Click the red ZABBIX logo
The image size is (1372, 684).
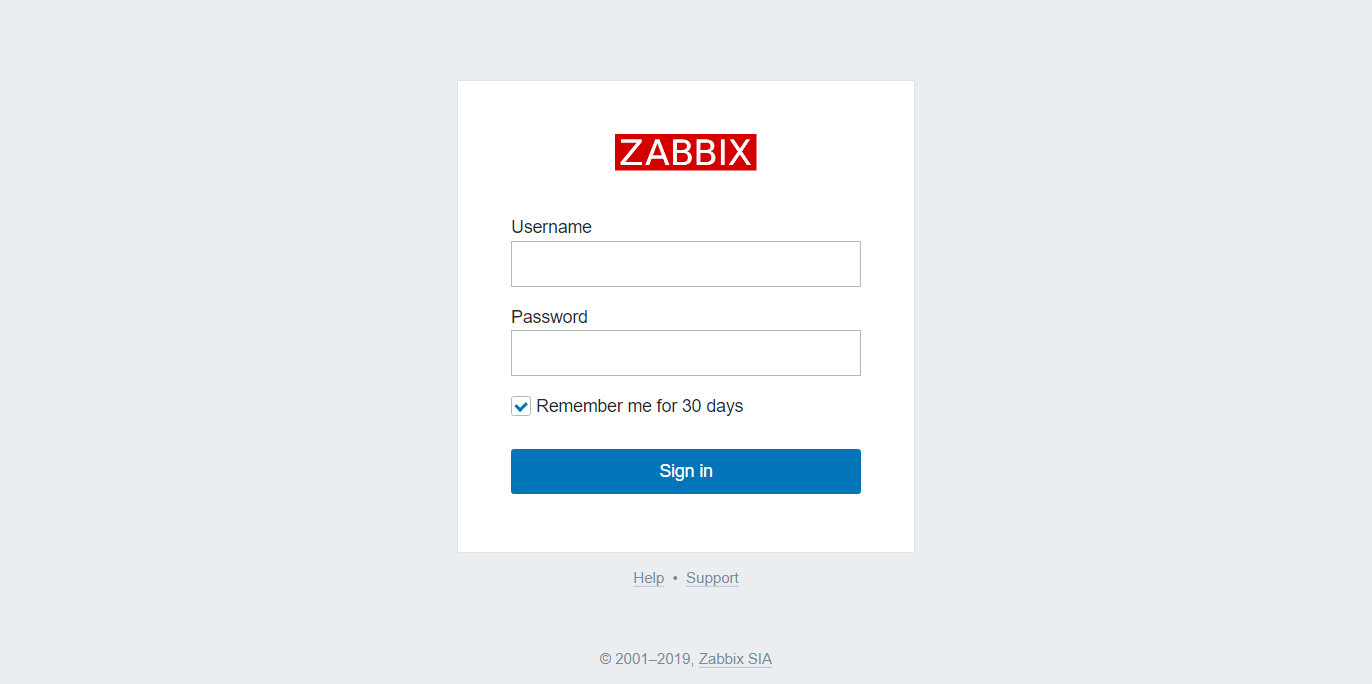pos(685,152)
